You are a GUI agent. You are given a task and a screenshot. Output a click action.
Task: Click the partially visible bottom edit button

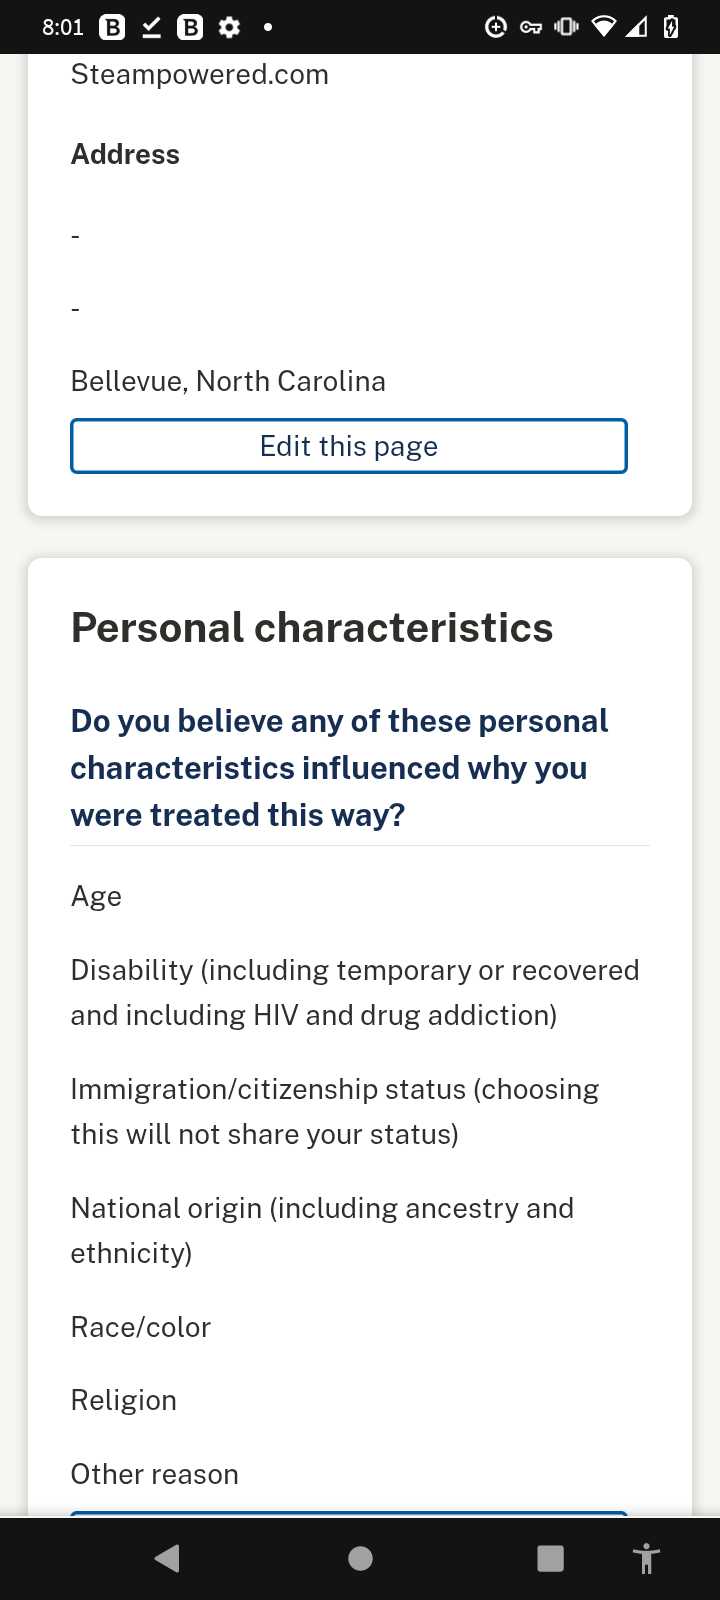pos(349,1514)
